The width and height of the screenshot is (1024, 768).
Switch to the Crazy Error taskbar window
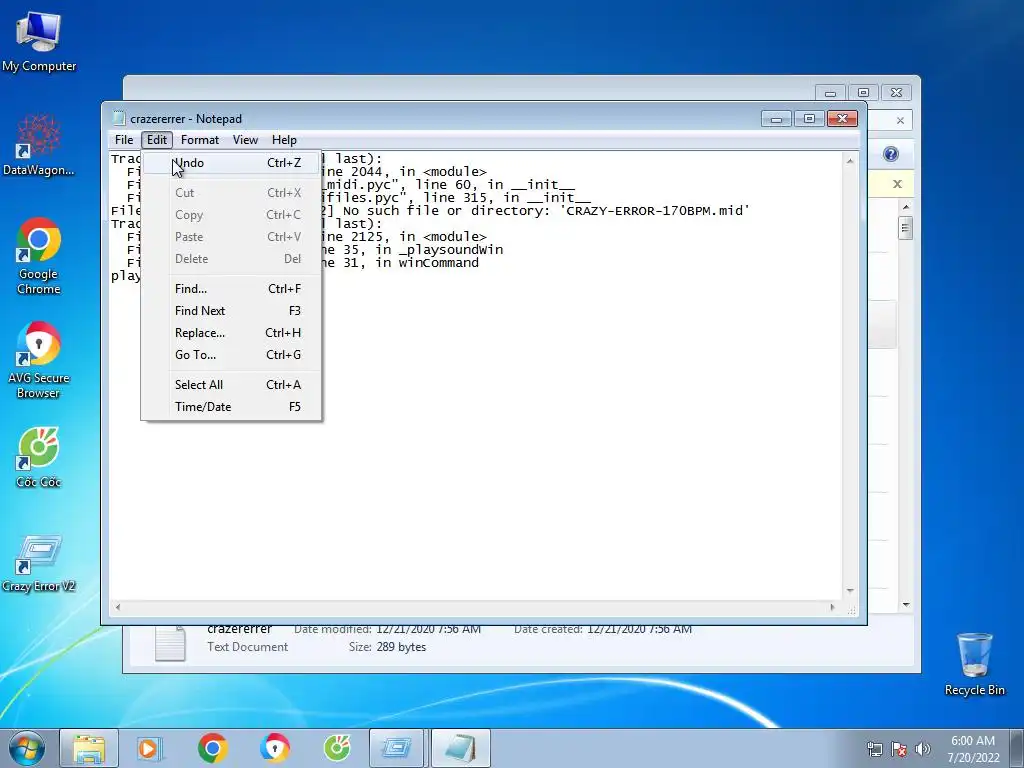[x=396, y=748]
